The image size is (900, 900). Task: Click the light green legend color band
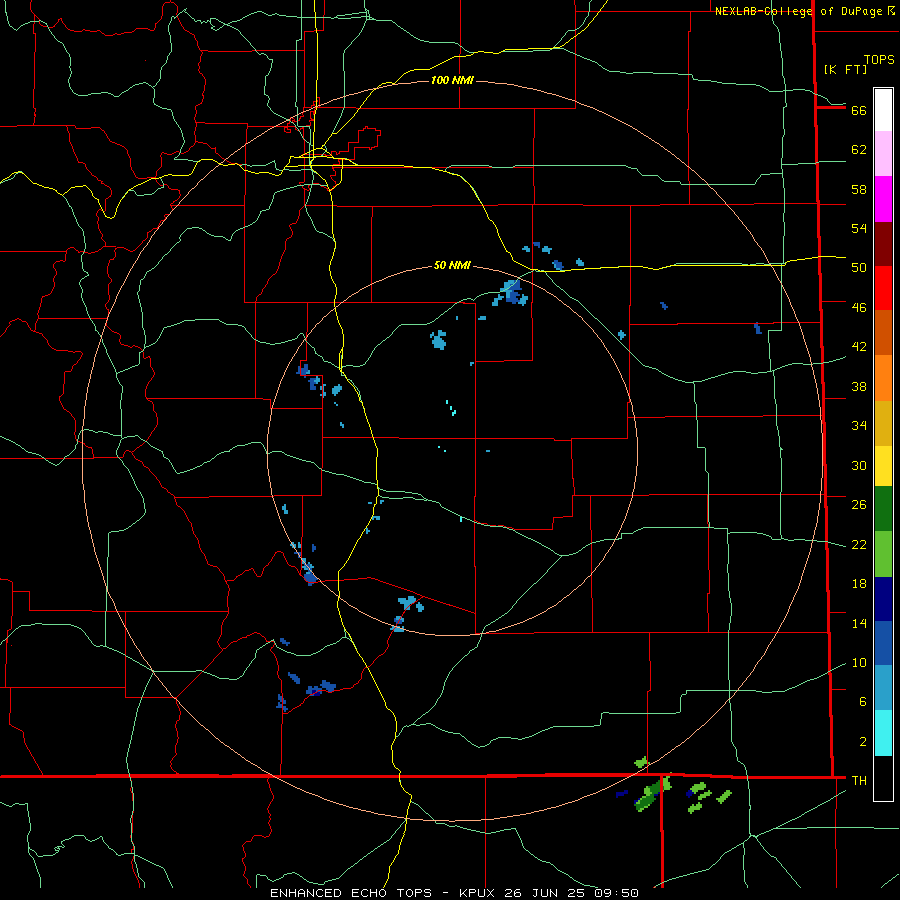pos(883,554)
